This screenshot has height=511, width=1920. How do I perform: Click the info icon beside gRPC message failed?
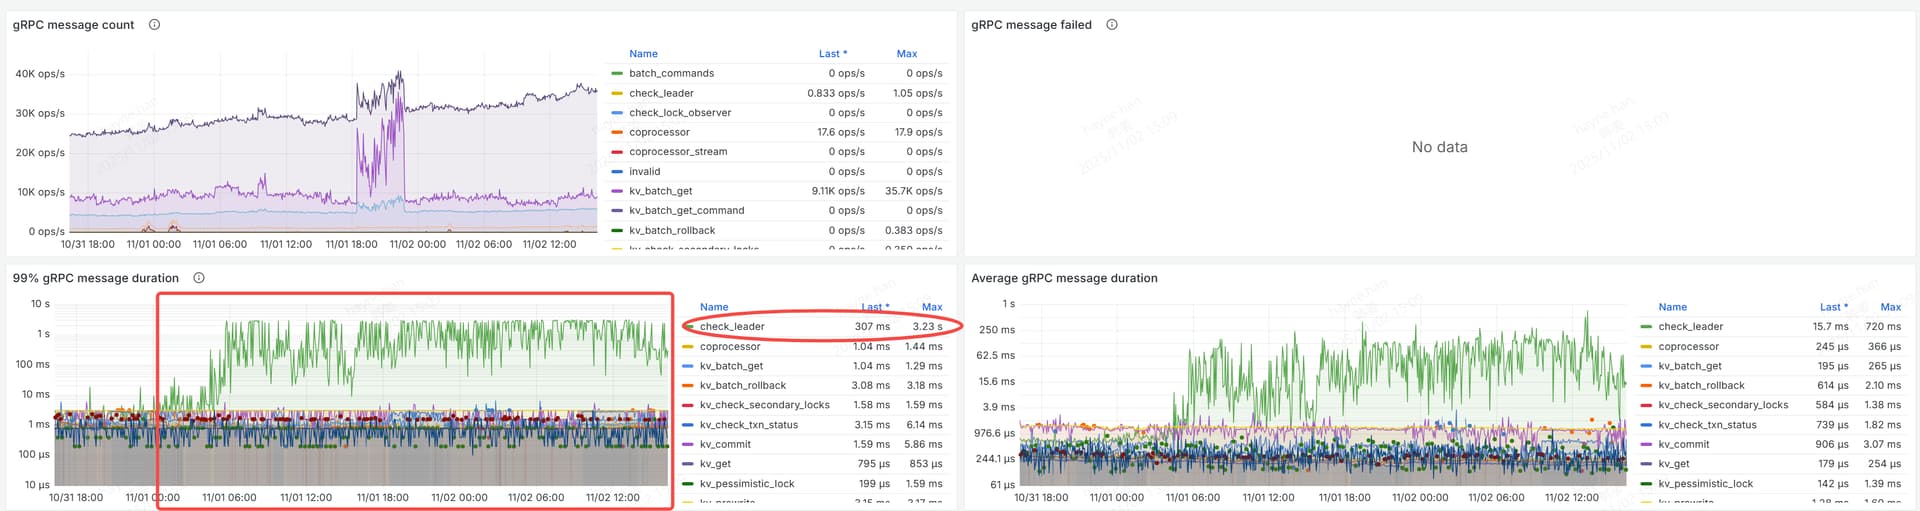[1112, 25]
